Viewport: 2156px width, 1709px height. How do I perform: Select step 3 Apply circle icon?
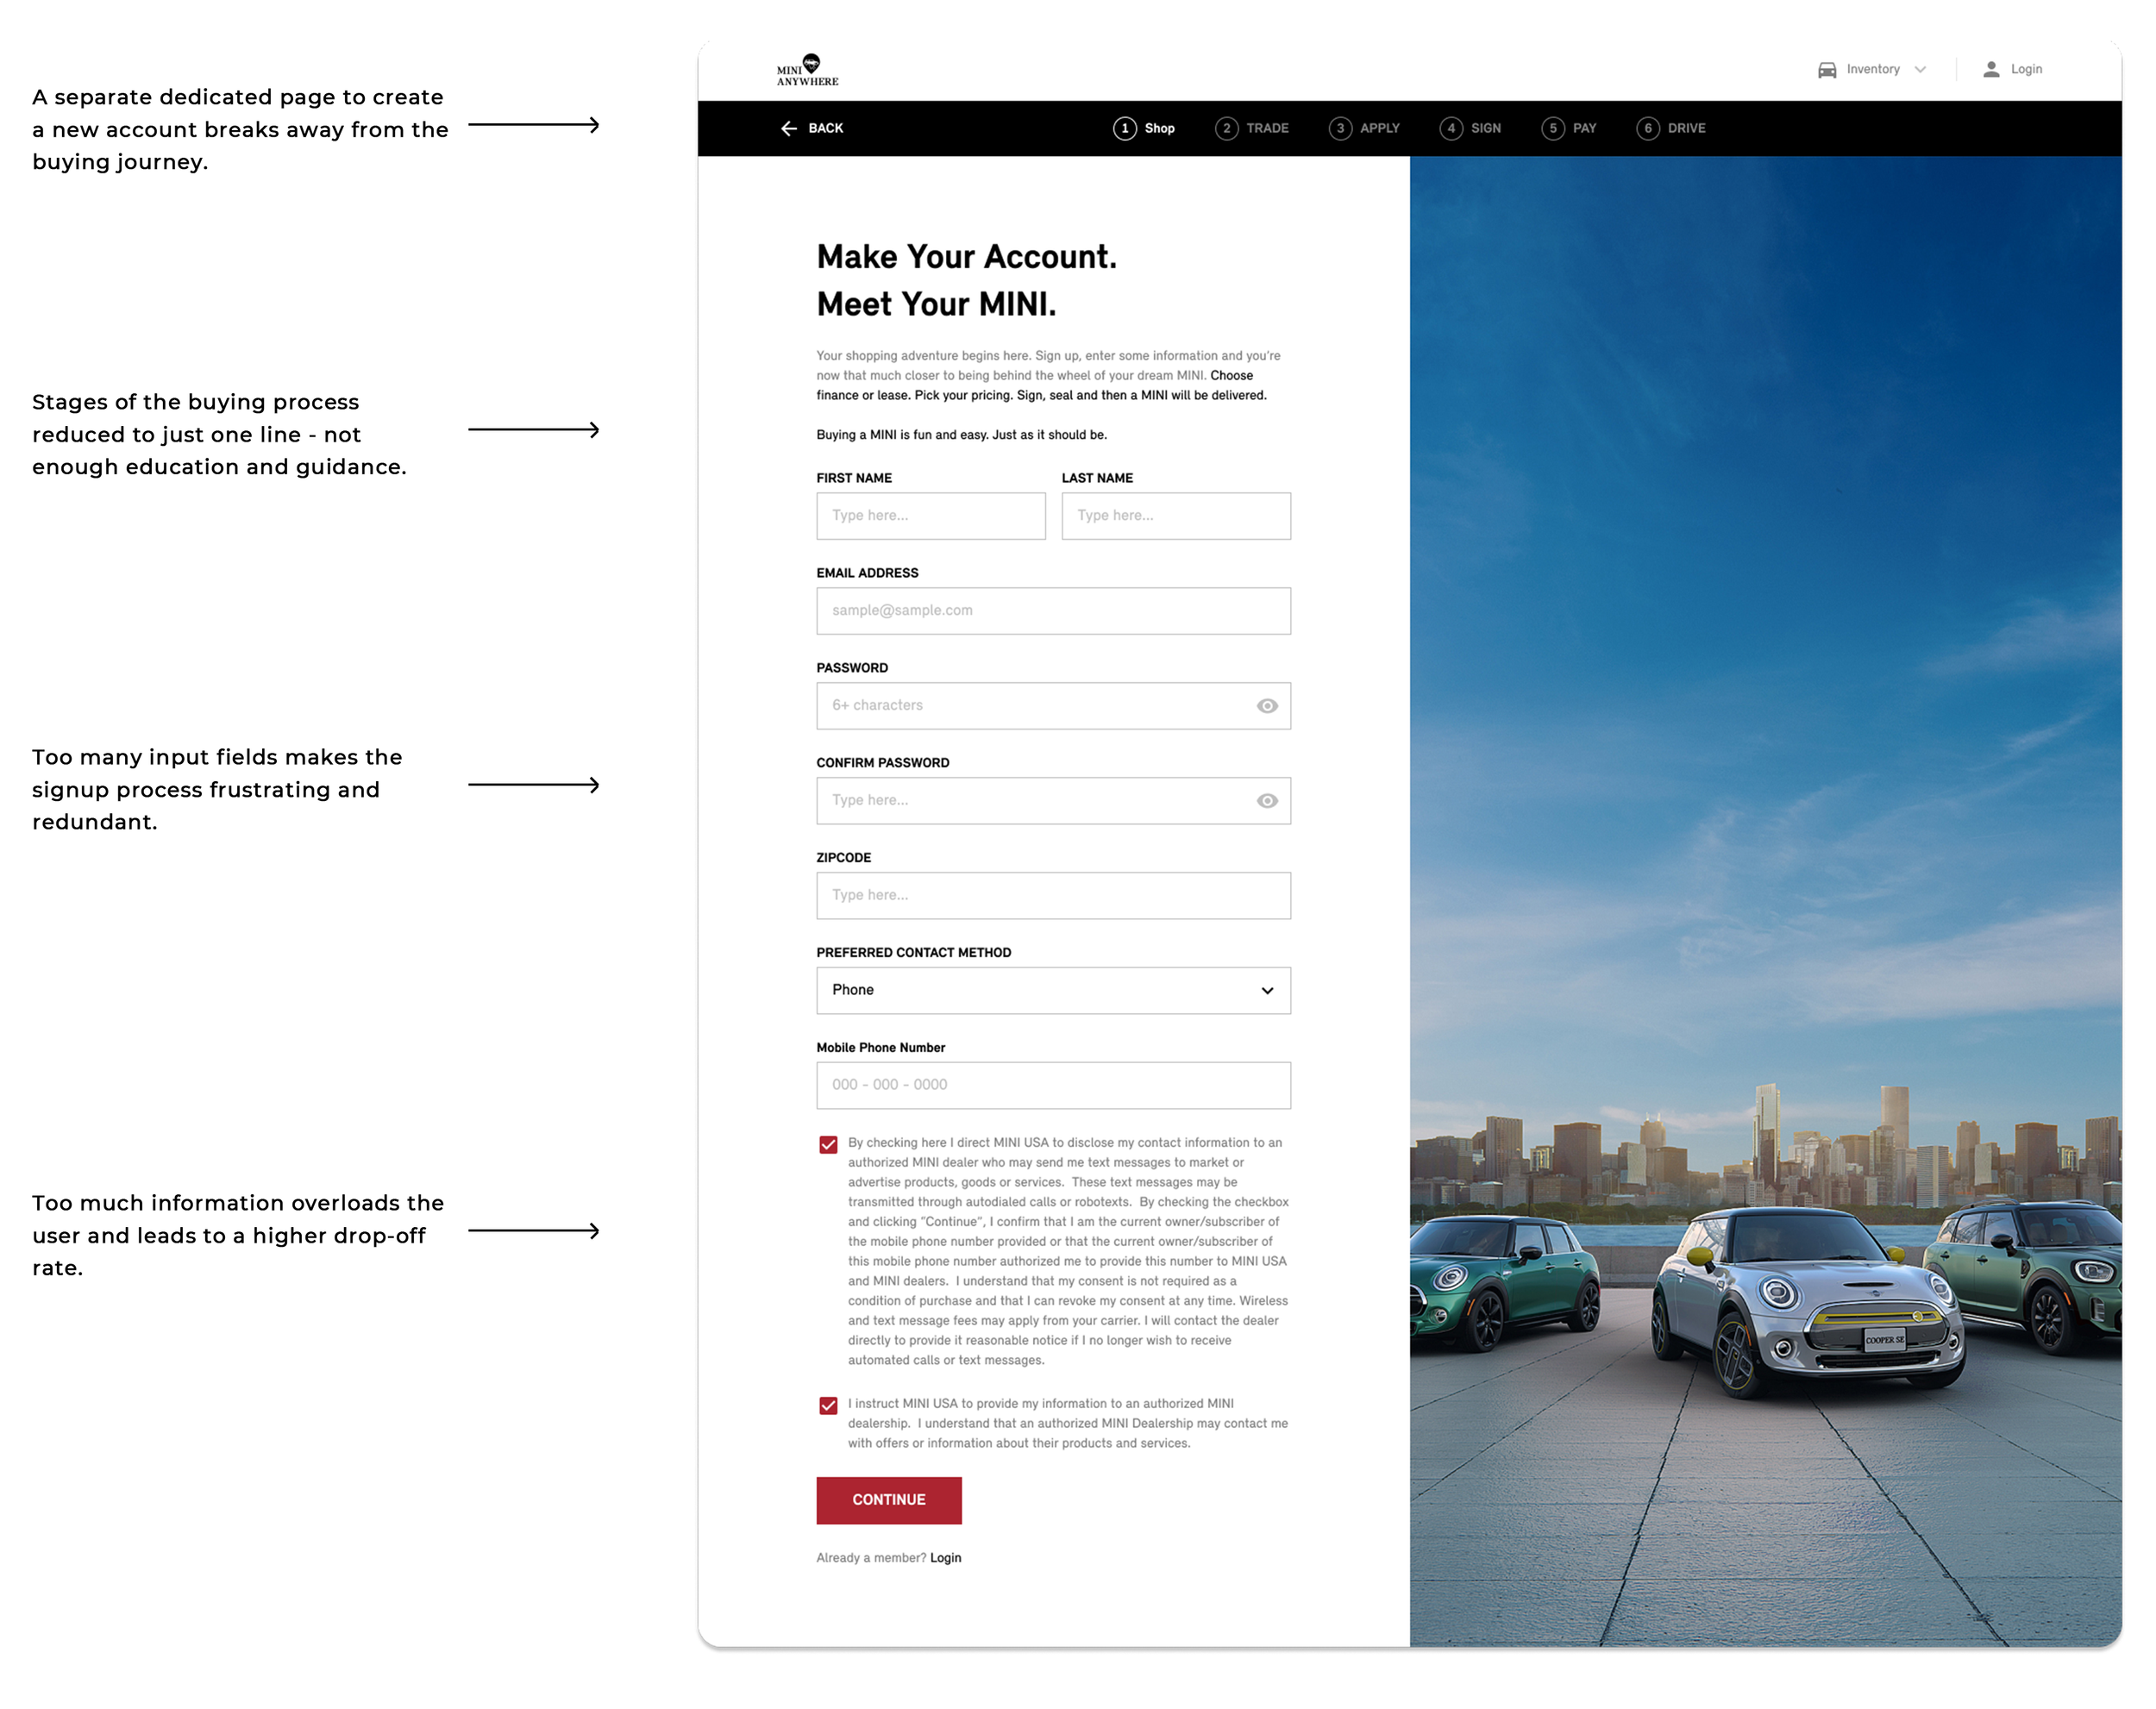[1340, 128]
